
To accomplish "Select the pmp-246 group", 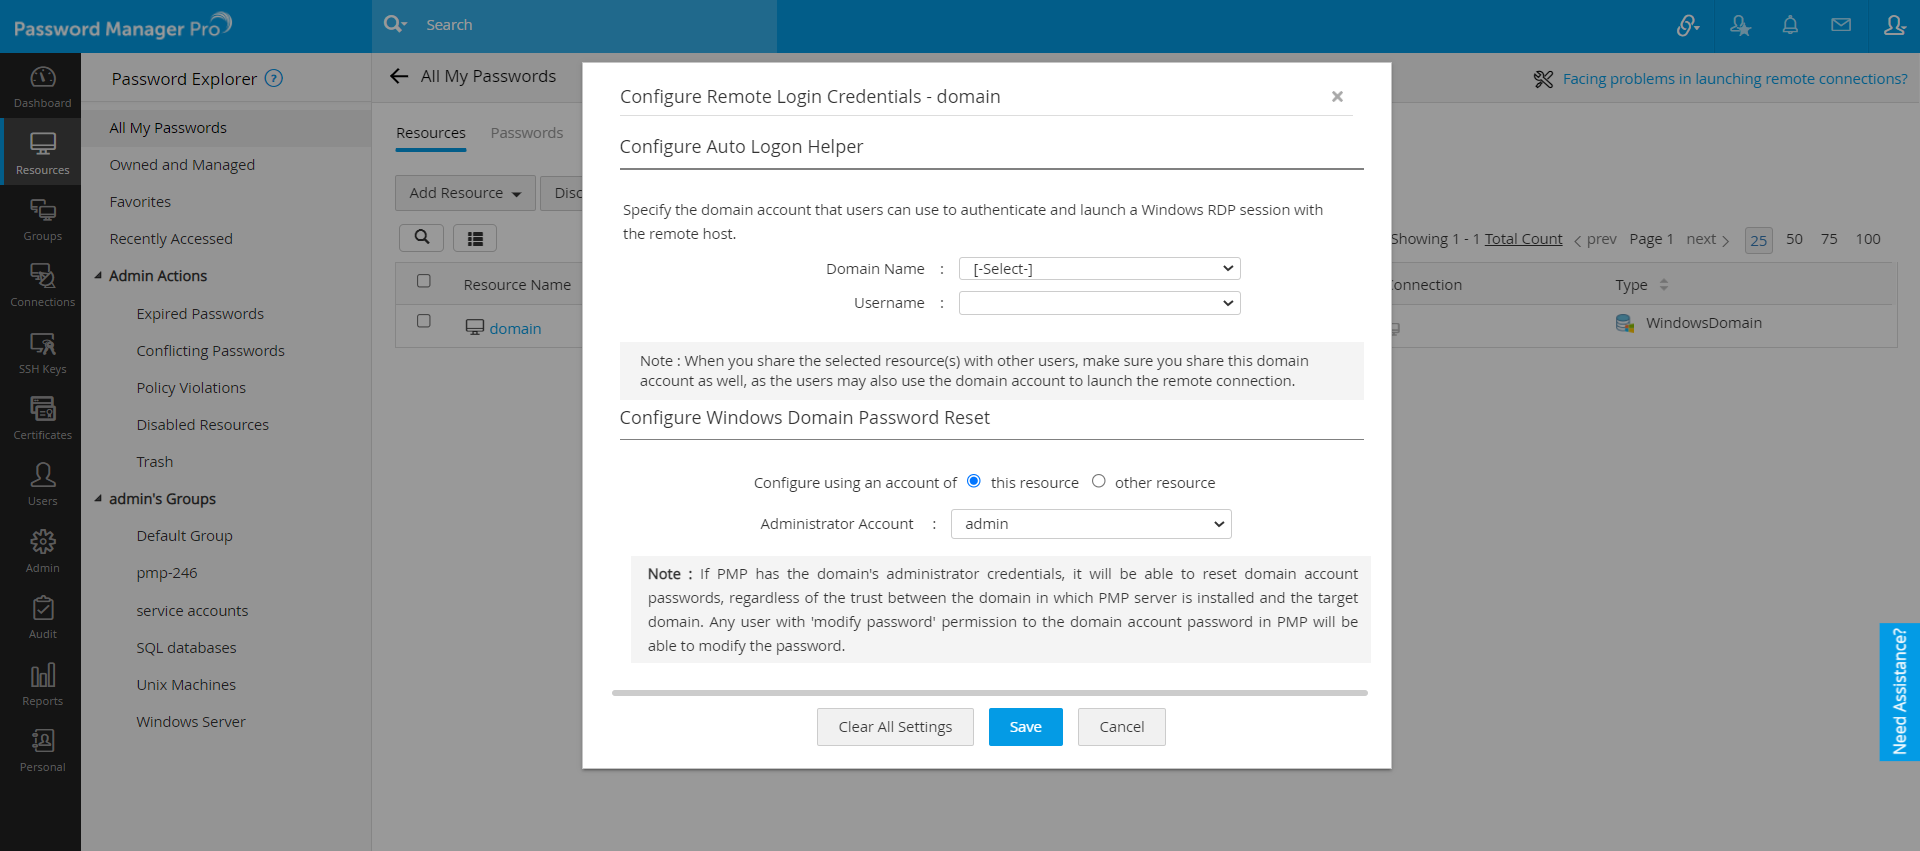I will (167, 573).
